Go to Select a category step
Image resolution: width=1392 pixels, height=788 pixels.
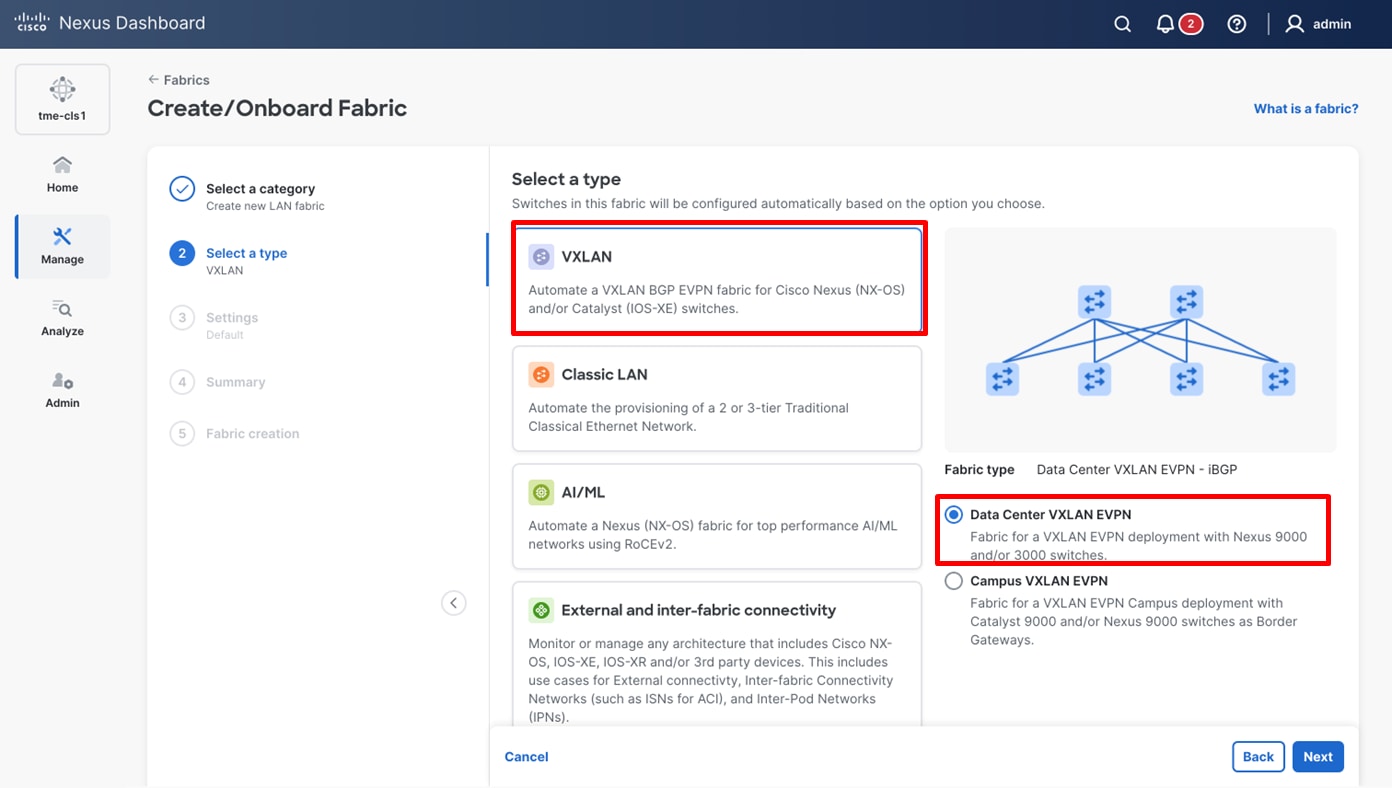point(260,189)
